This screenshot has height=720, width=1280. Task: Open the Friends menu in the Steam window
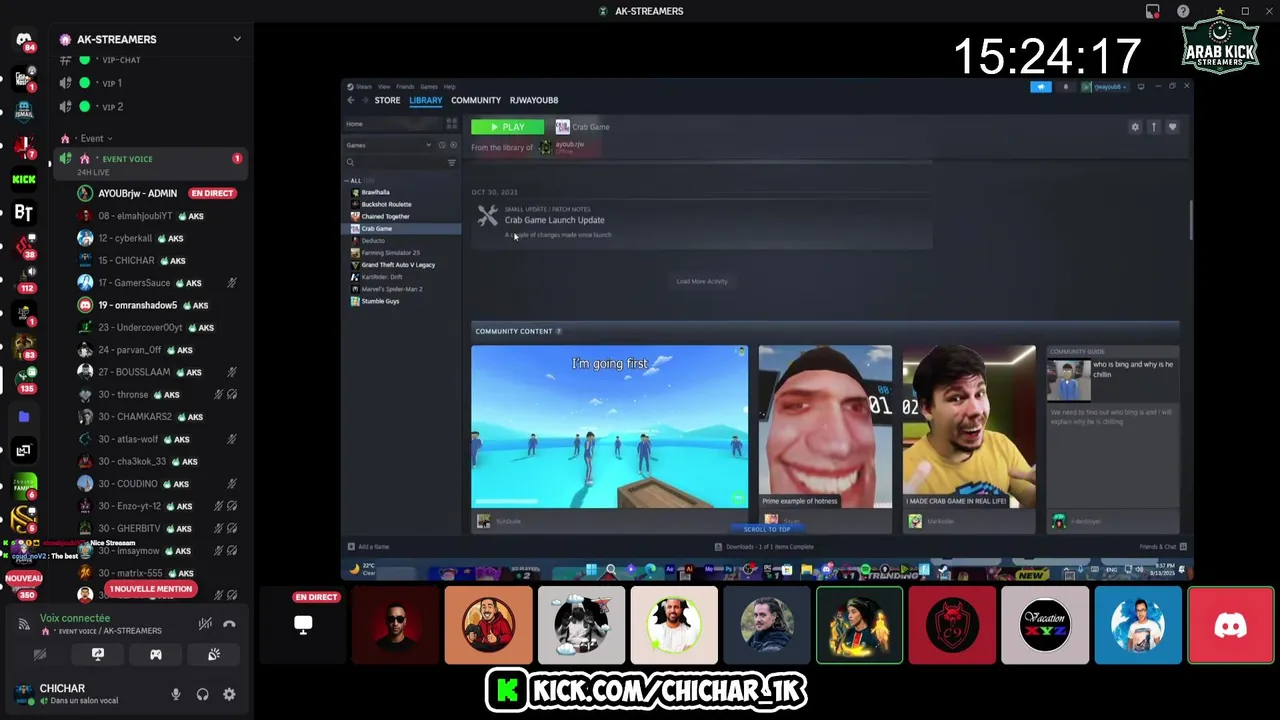point(405,87)
